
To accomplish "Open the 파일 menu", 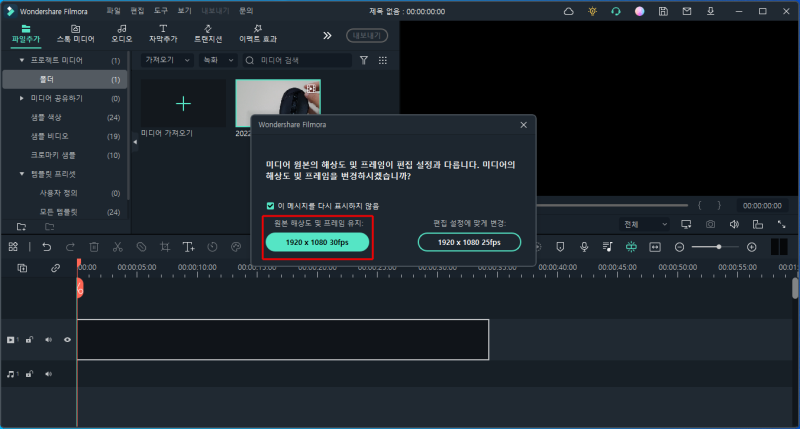I will click(x=113, y=11).
